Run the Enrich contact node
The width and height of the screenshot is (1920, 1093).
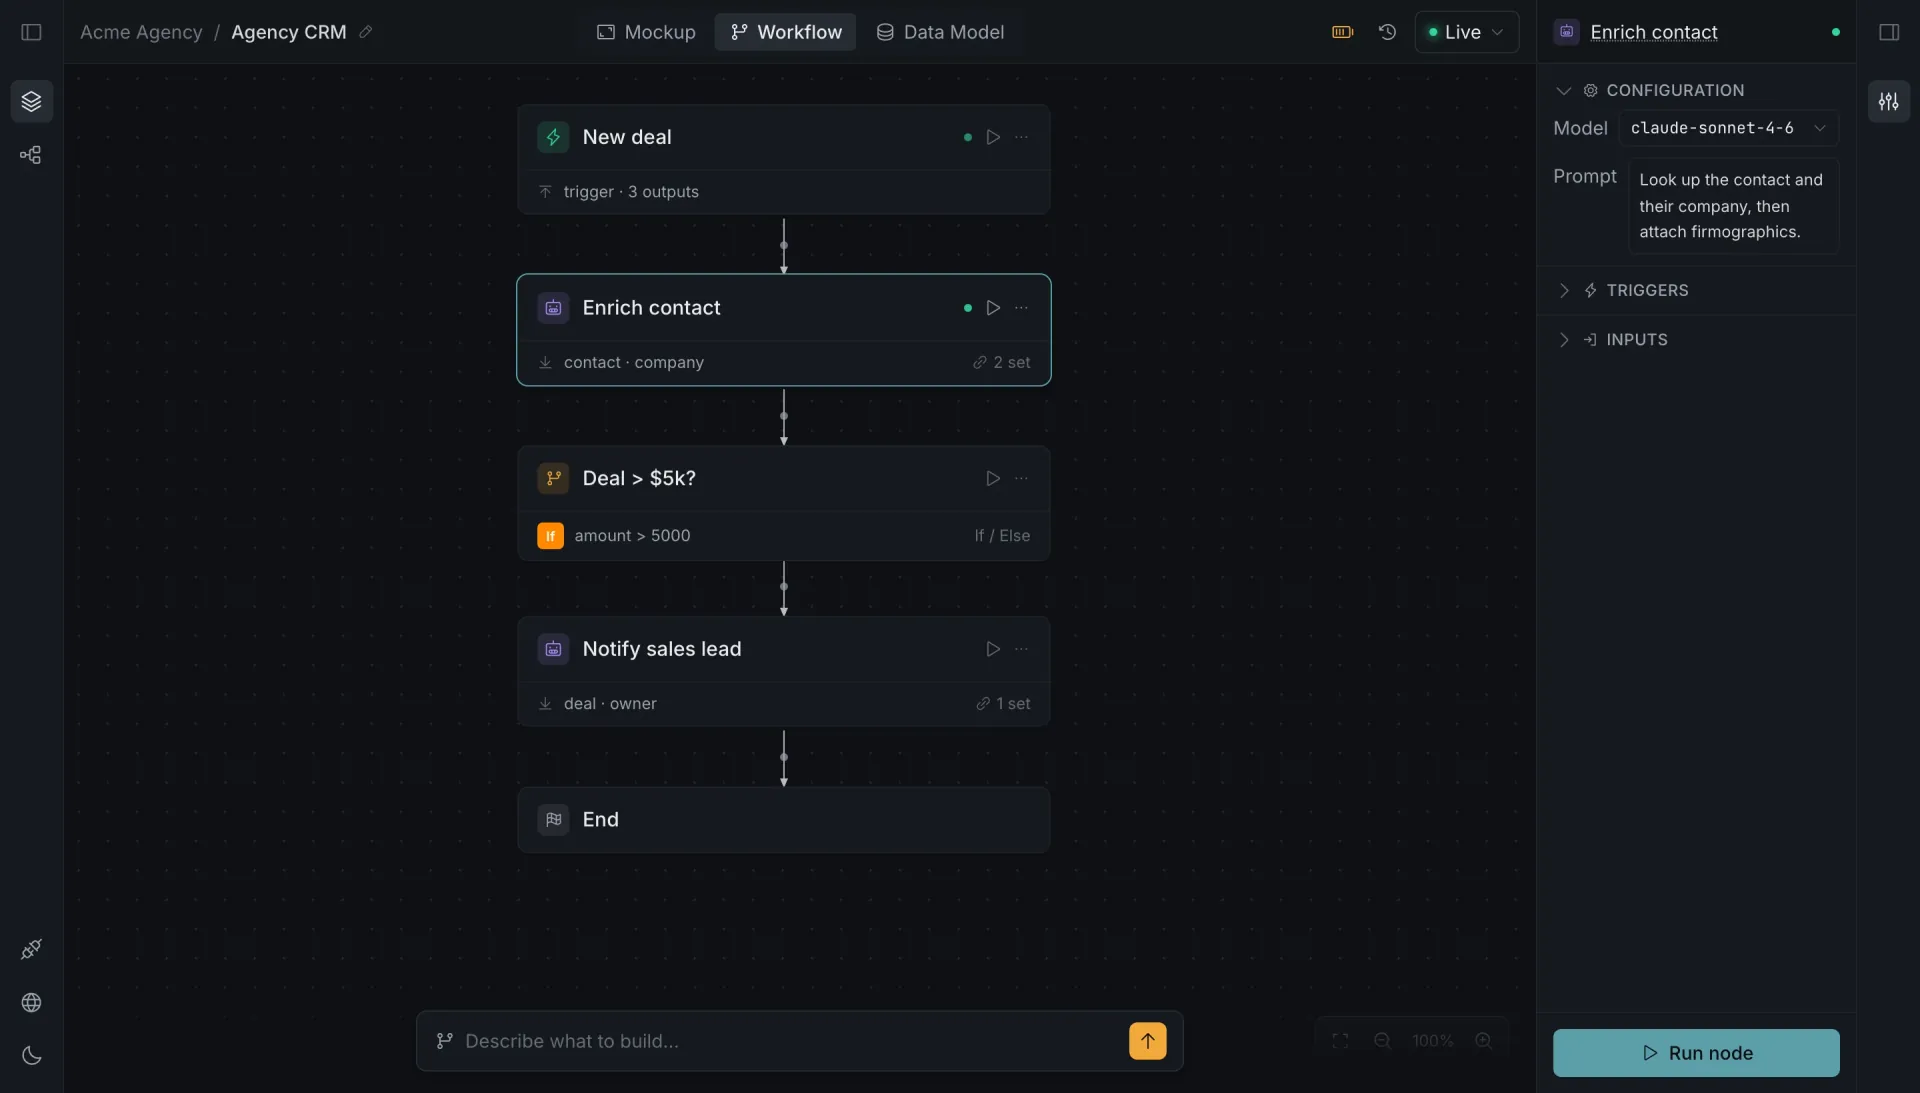point(993,308)
